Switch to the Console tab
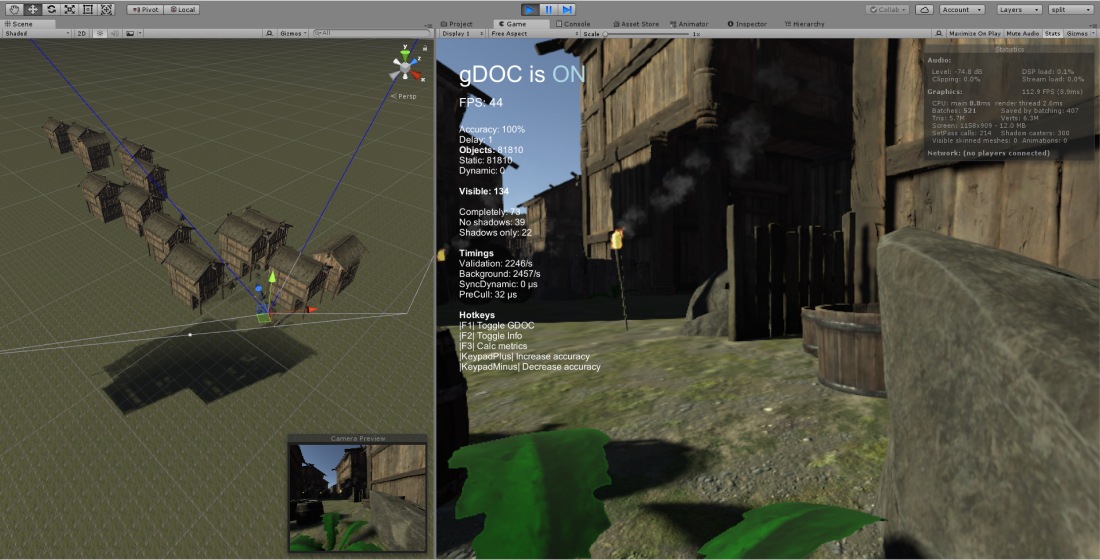Screen dimensions: 1100x560 coord(573,23)
